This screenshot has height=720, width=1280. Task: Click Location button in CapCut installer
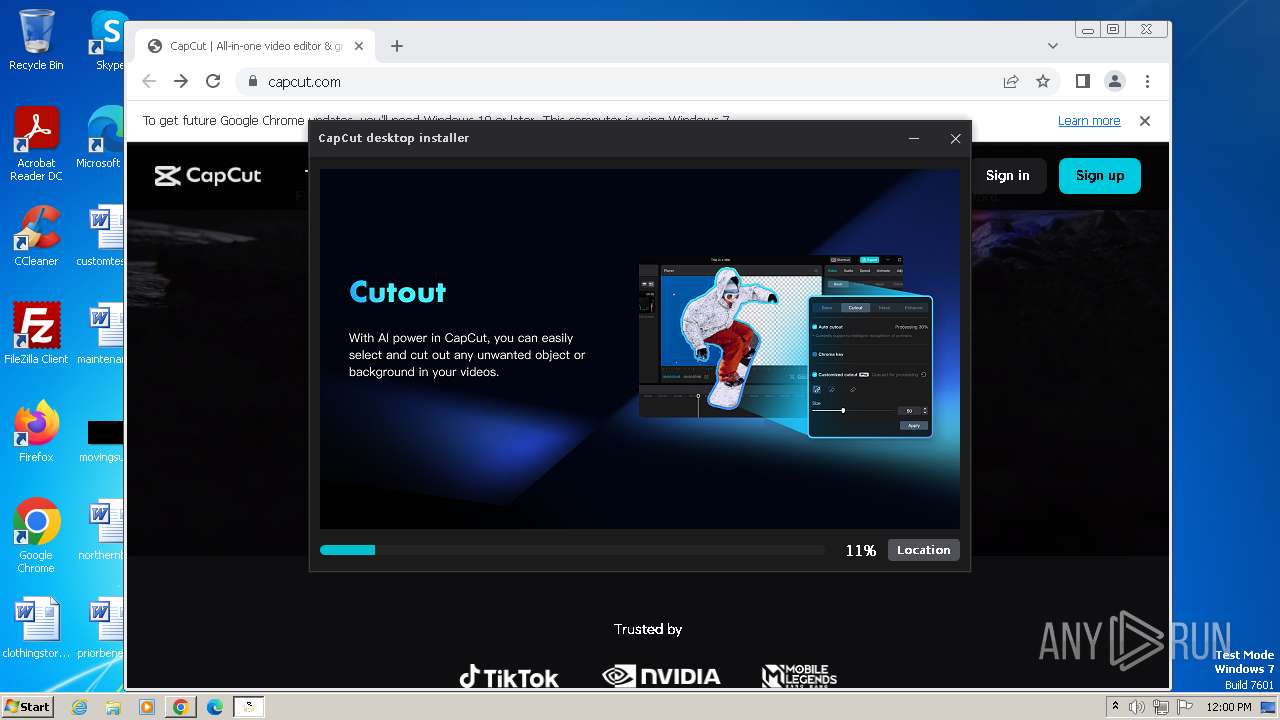tap(923, 550)
